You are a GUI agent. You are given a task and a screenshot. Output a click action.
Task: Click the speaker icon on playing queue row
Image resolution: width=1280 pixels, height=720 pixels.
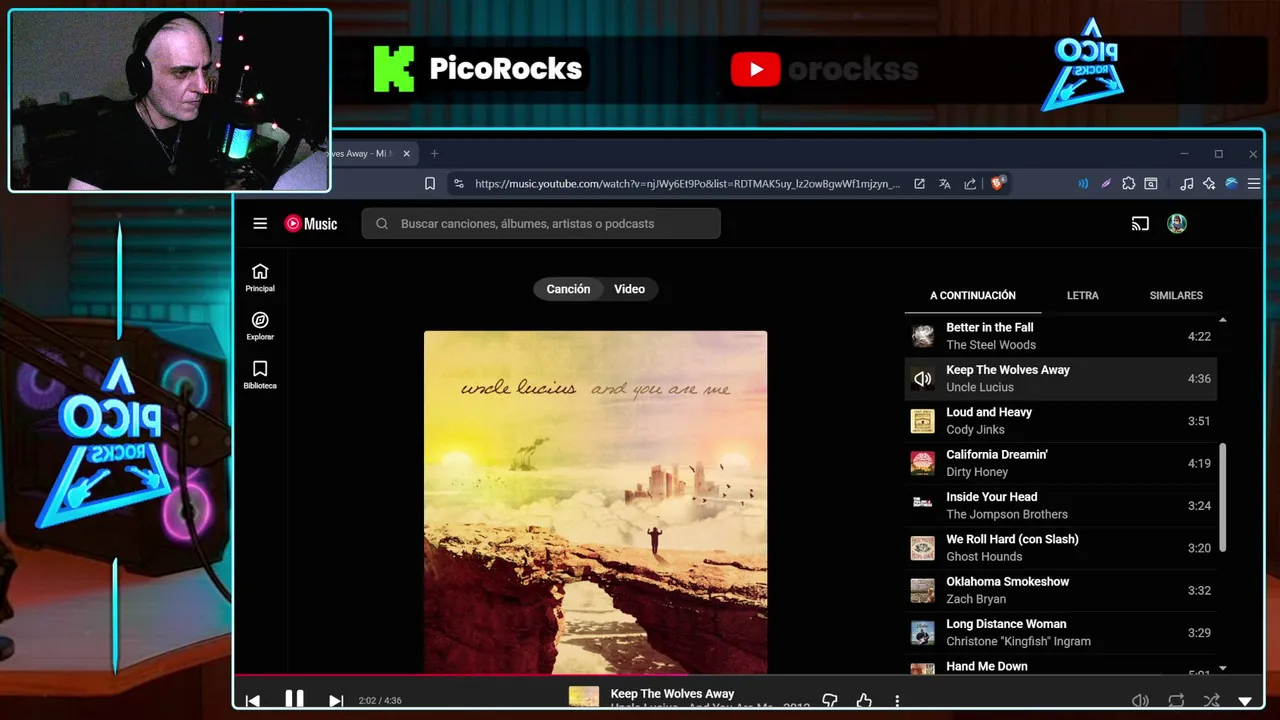click(922, 379)
